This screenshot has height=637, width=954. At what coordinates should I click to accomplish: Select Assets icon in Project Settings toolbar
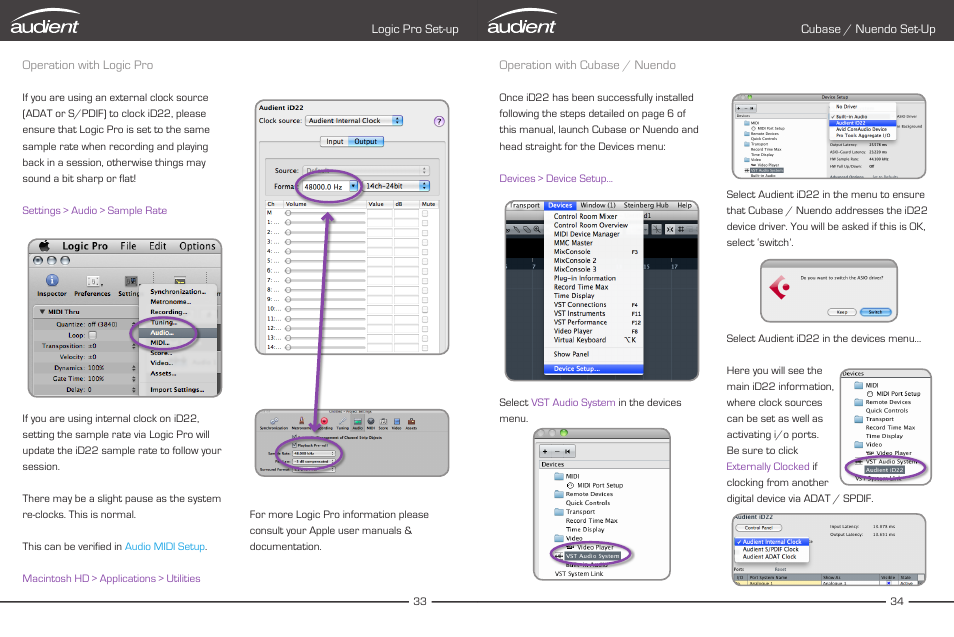coord(411,421)
